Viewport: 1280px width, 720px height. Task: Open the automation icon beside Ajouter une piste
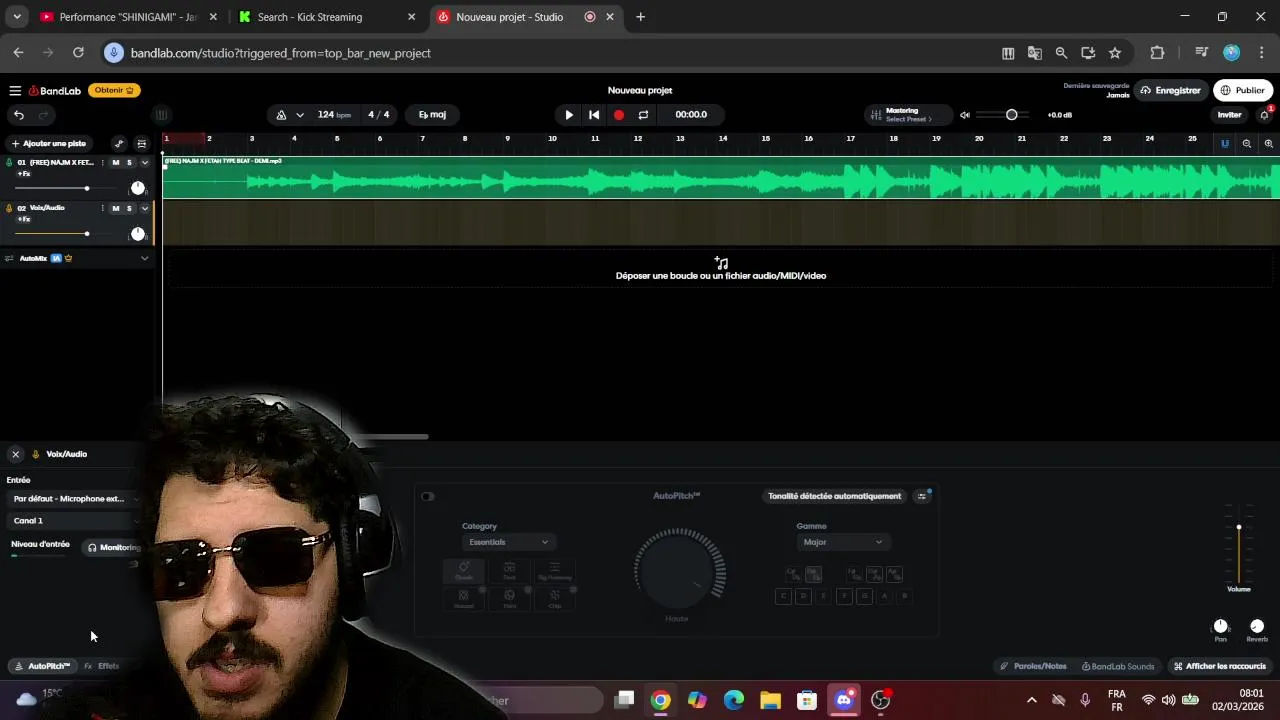(x=119, y=144)
